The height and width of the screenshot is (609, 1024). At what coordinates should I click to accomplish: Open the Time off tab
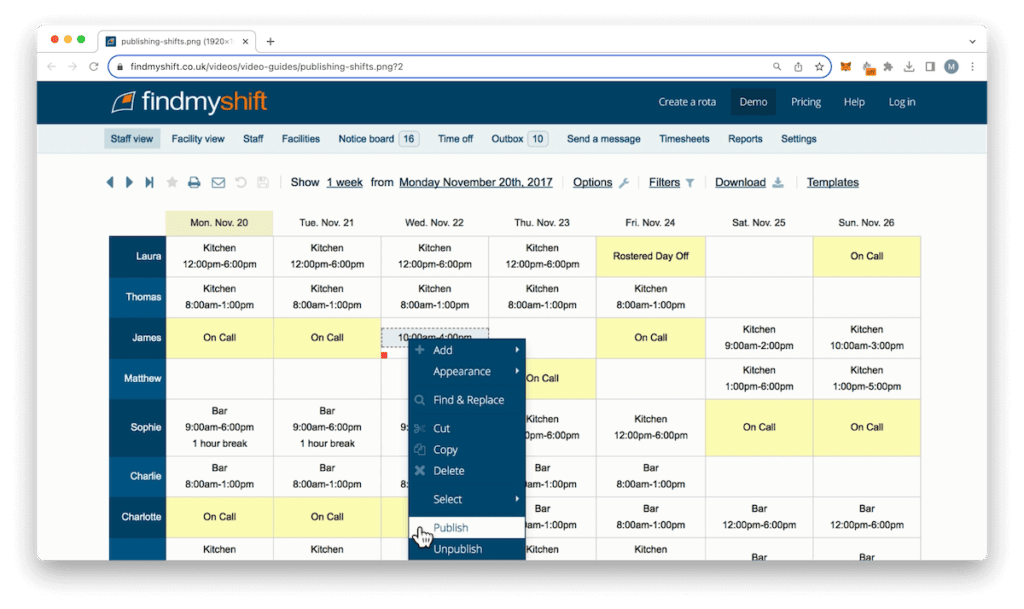pos(455,138)
